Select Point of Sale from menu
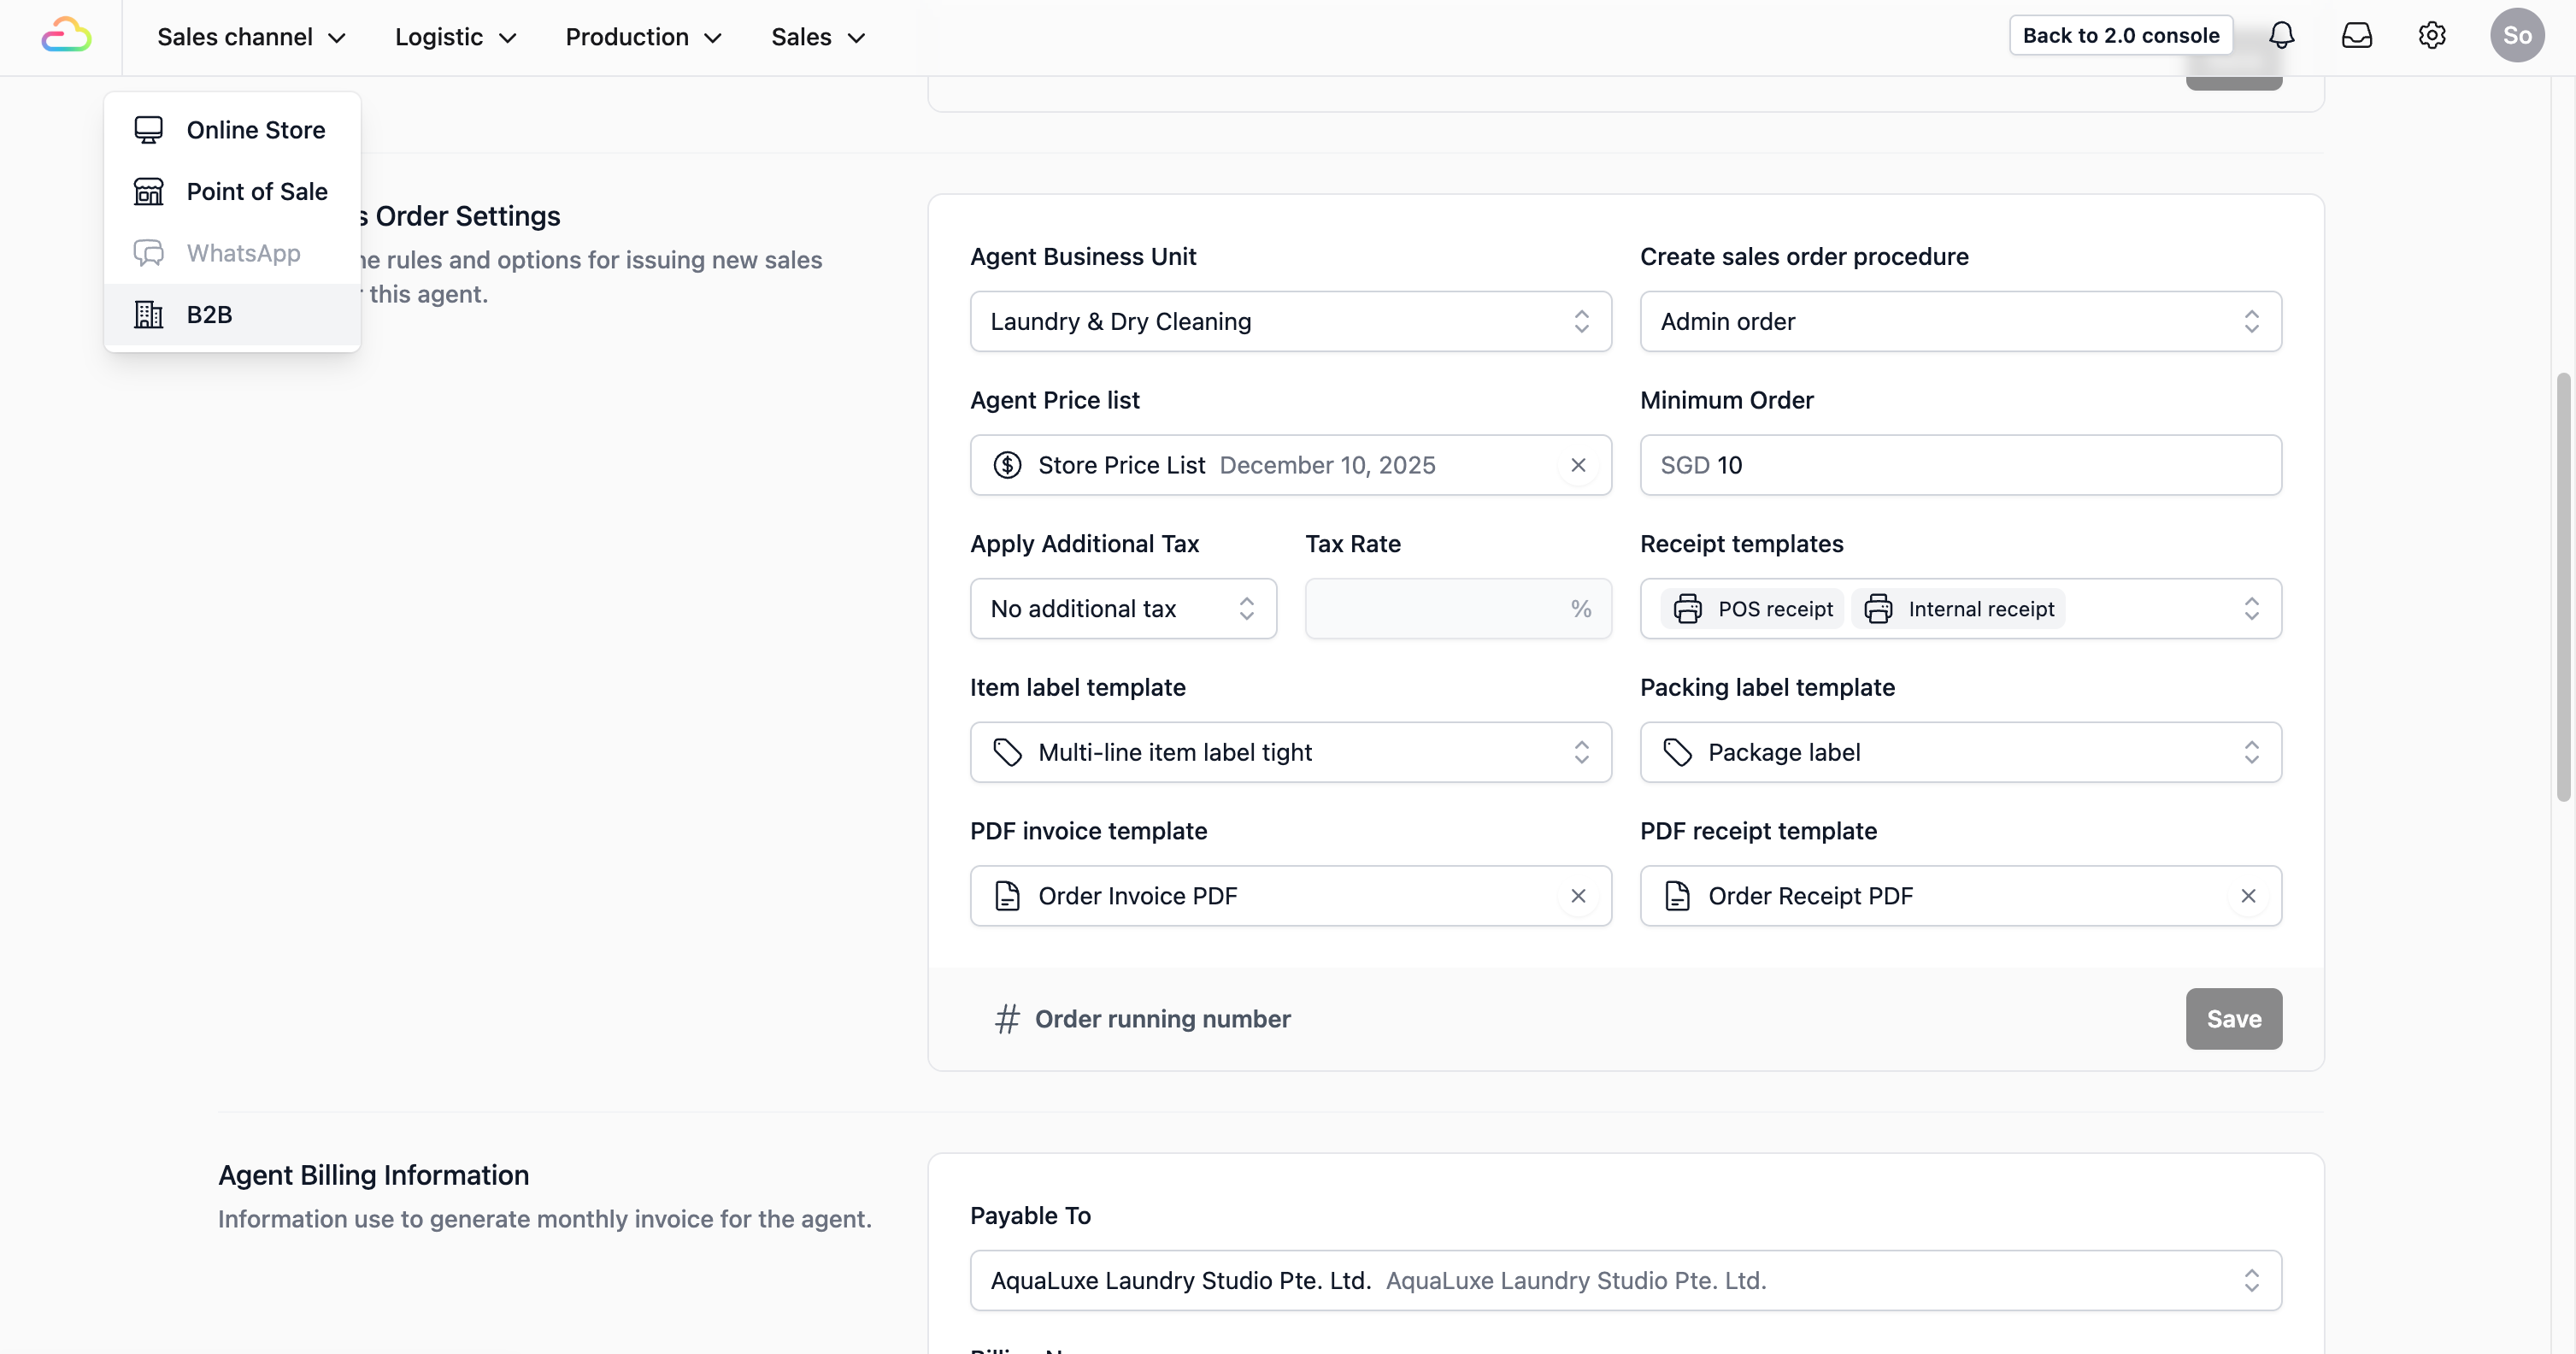The height and width of the screenshot is (1354, 2576). click(256, 192)
